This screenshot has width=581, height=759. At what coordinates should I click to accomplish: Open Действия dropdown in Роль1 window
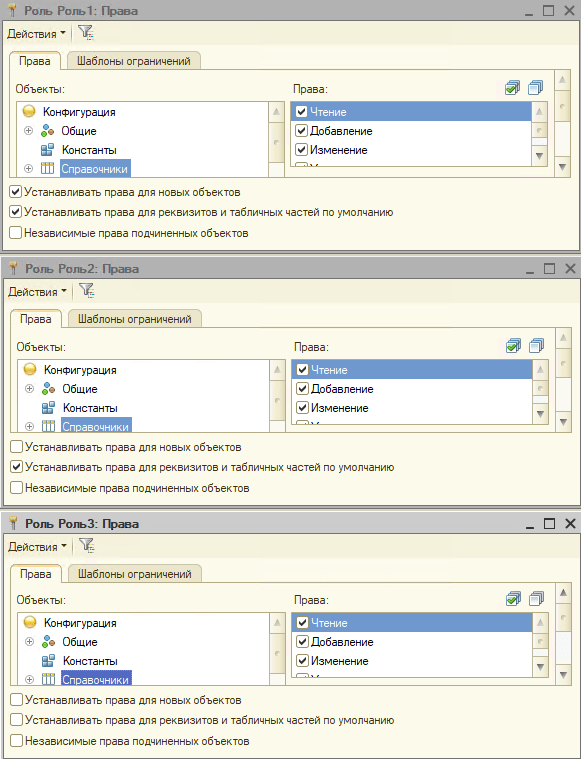click(36, 34)
